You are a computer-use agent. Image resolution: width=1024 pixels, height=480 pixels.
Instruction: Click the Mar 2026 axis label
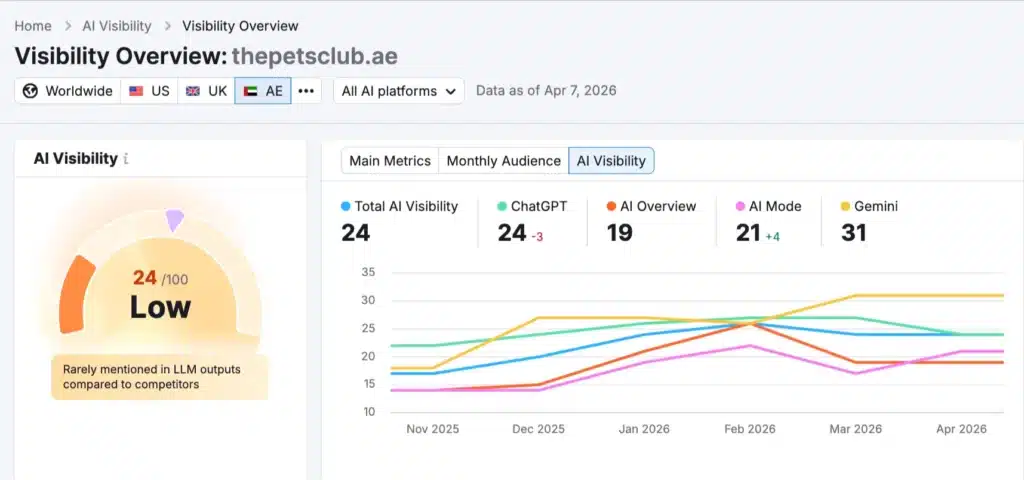point(856,429)
